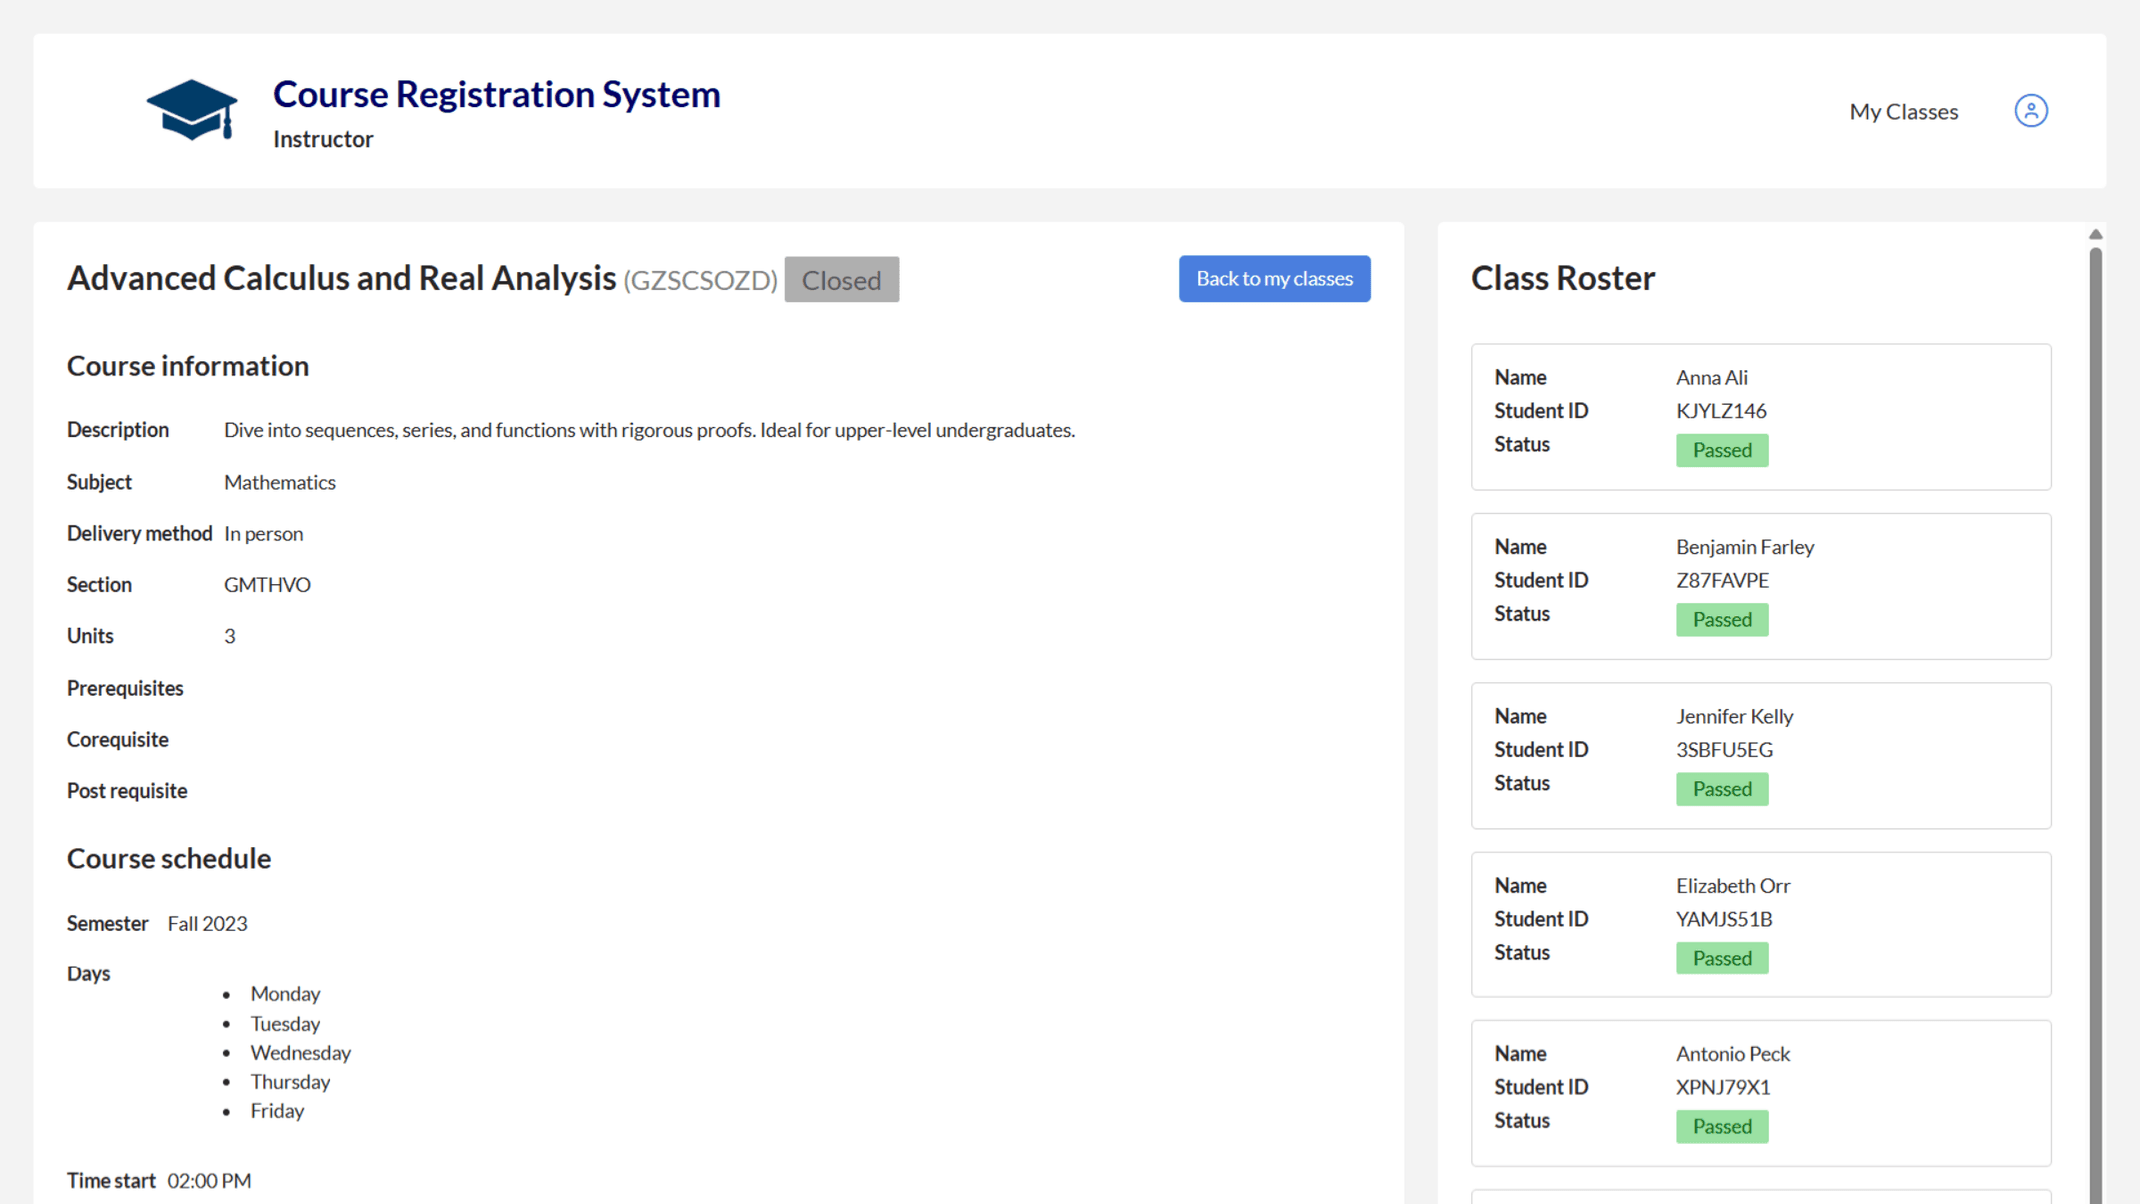Click the In person delivery value
The width and height of the screenshot is (2140, 1204).
263,533
